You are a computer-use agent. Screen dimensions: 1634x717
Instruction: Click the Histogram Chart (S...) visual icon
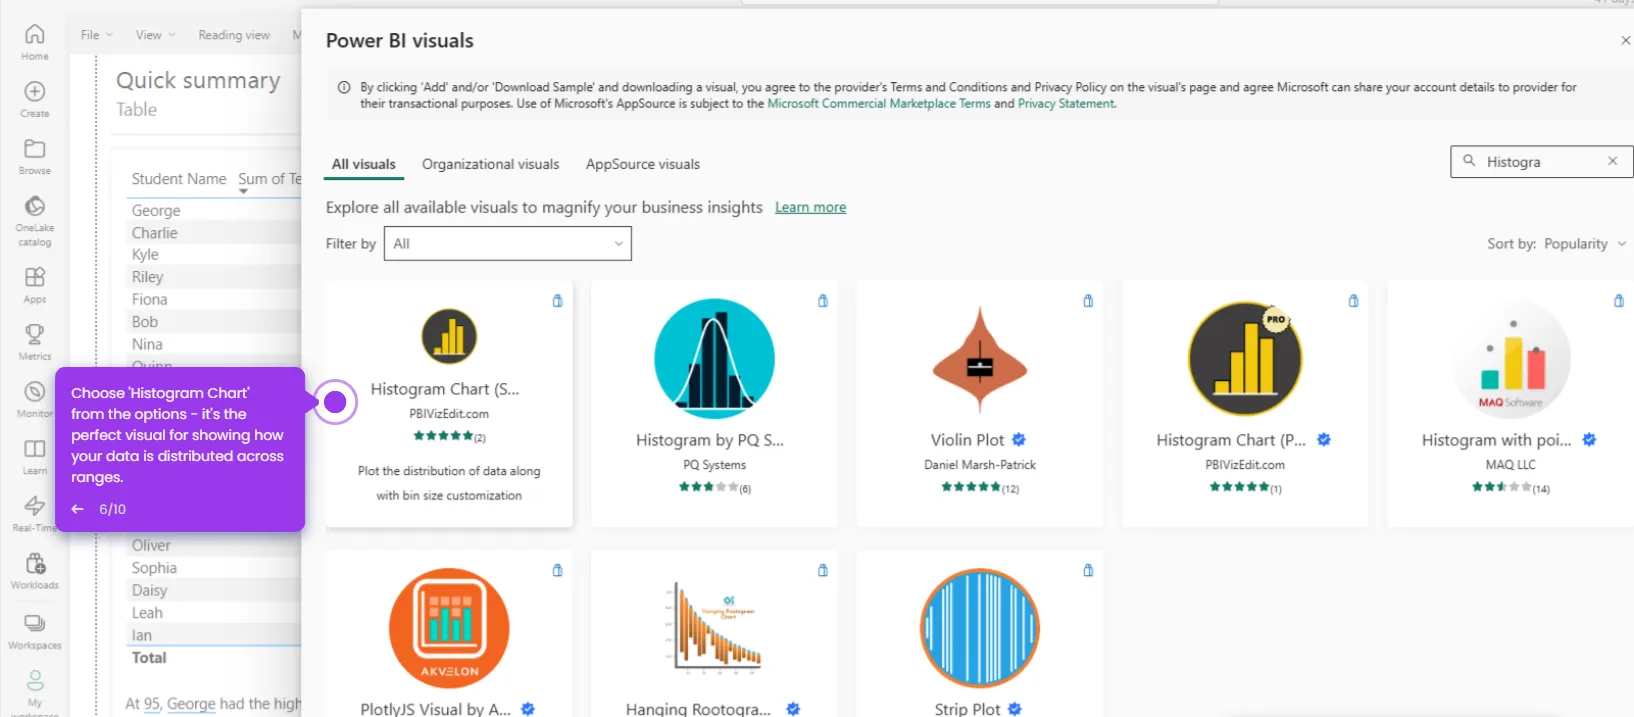(x=449, y=336)
